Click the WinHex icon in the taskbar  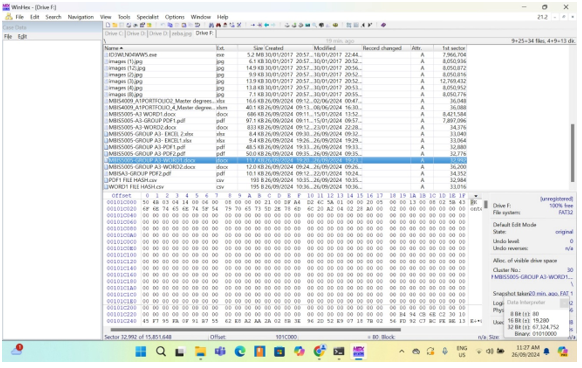pyautogui.click(x=358, y=351)
